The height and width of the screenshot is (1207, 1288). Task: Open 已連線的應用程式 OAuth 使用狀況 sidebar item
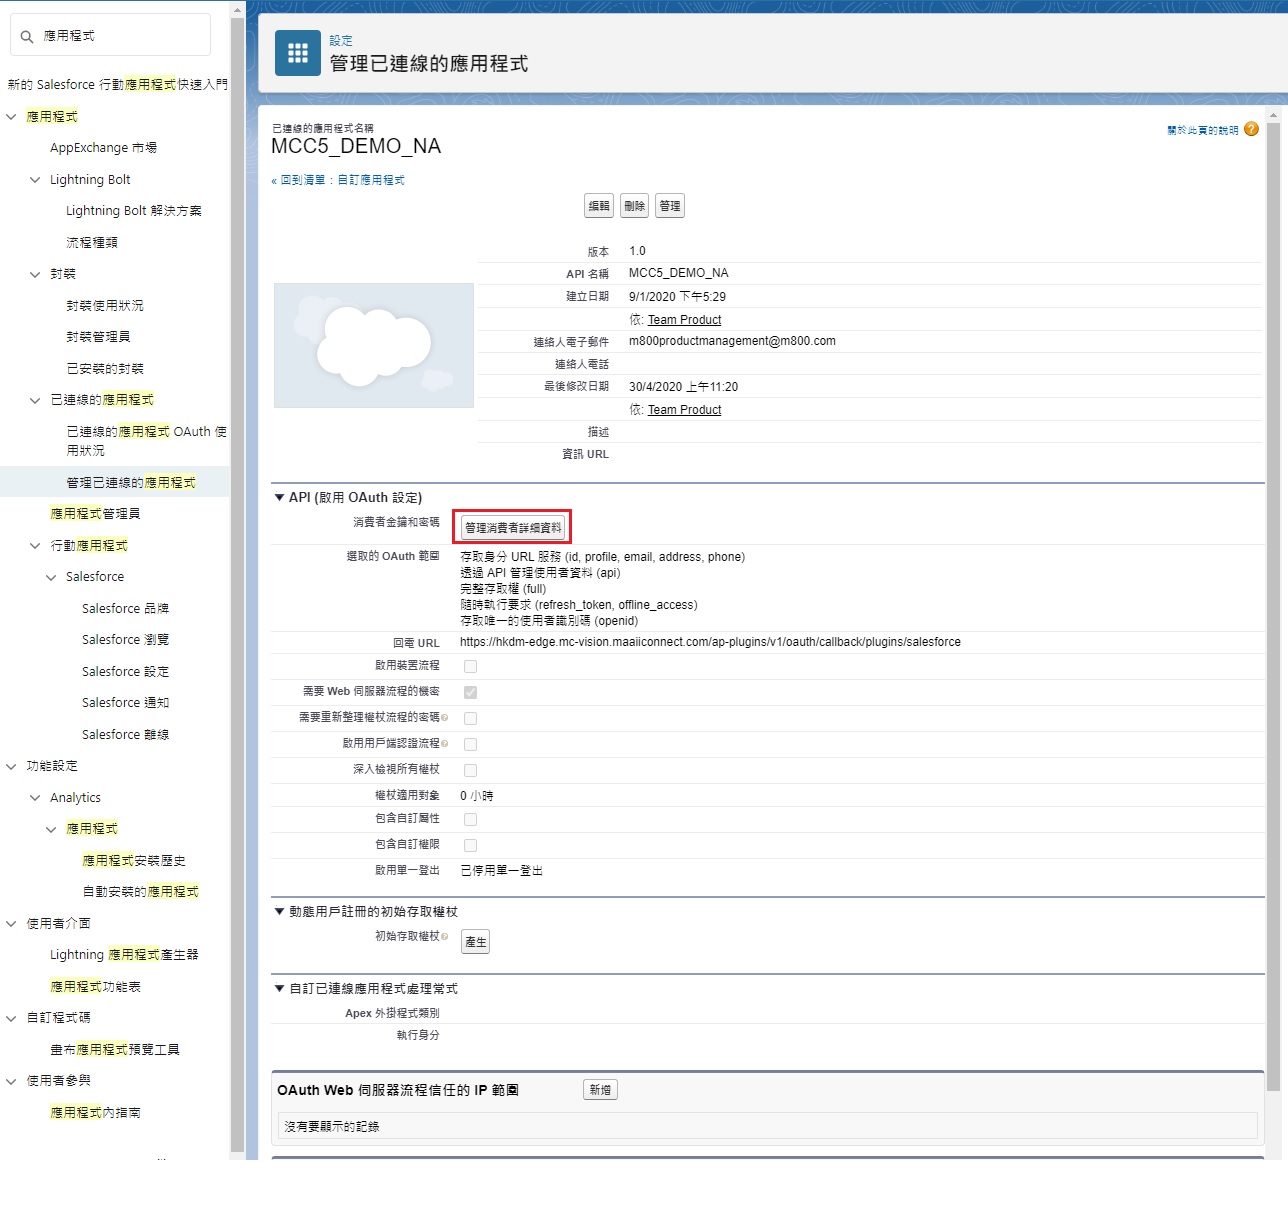point(146,441)
